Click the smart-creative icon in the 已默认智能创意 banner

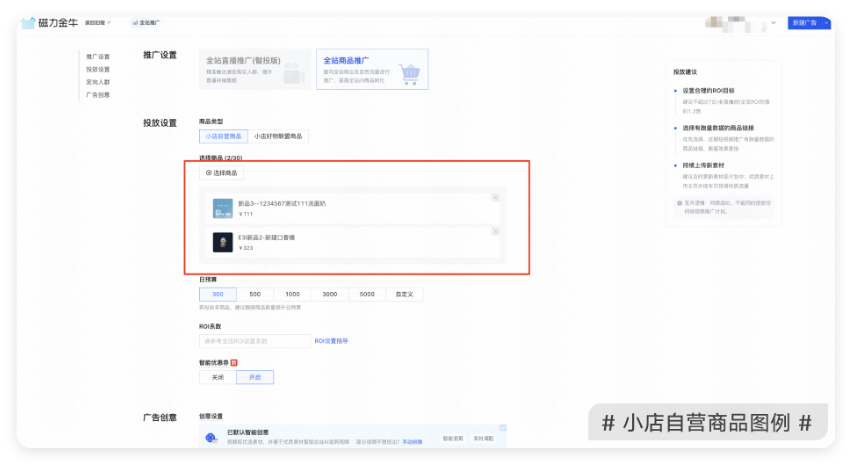pyautogui.click(x=211, y=437)
